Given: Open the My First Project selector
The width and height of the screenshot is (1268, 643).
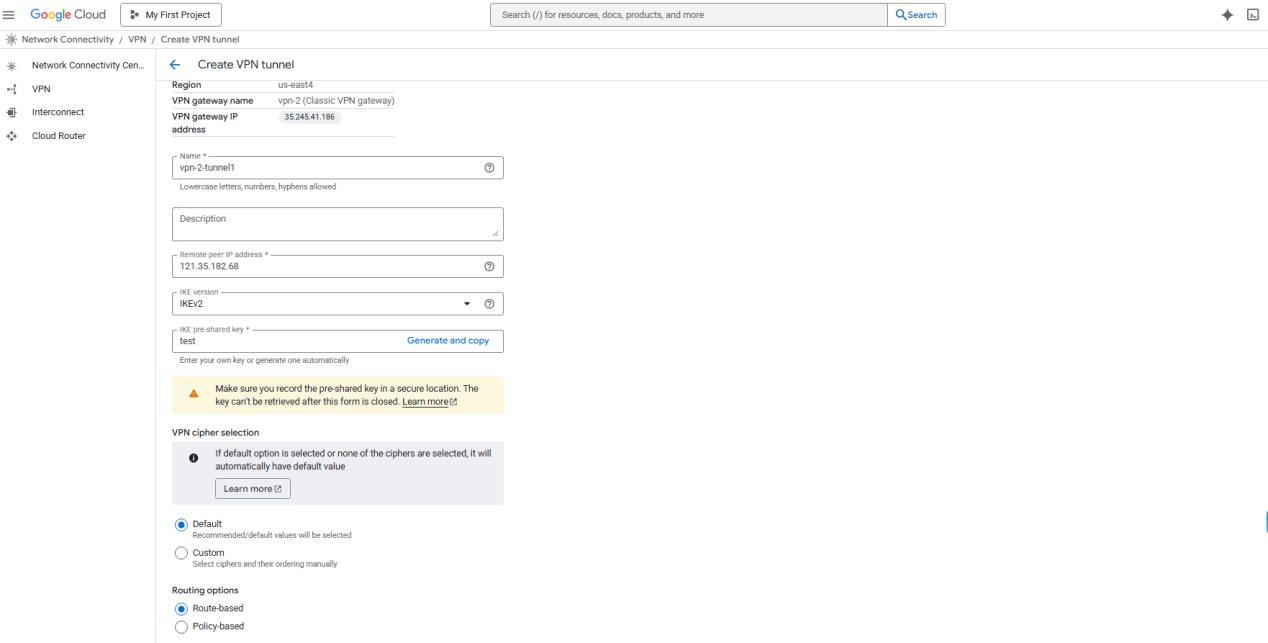Looking at the screenshot, I should 171,15.
